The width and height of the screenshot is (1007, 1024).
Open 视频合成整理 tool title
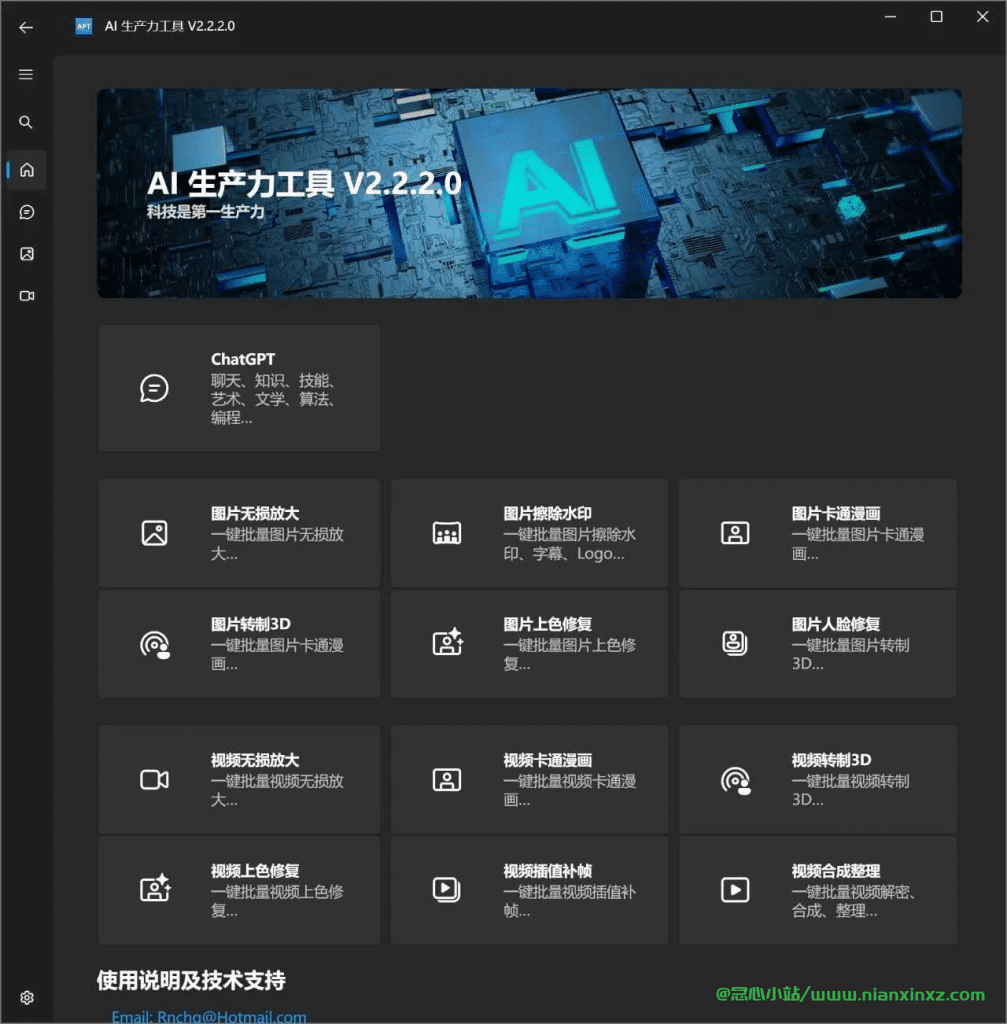coord(836,871)
